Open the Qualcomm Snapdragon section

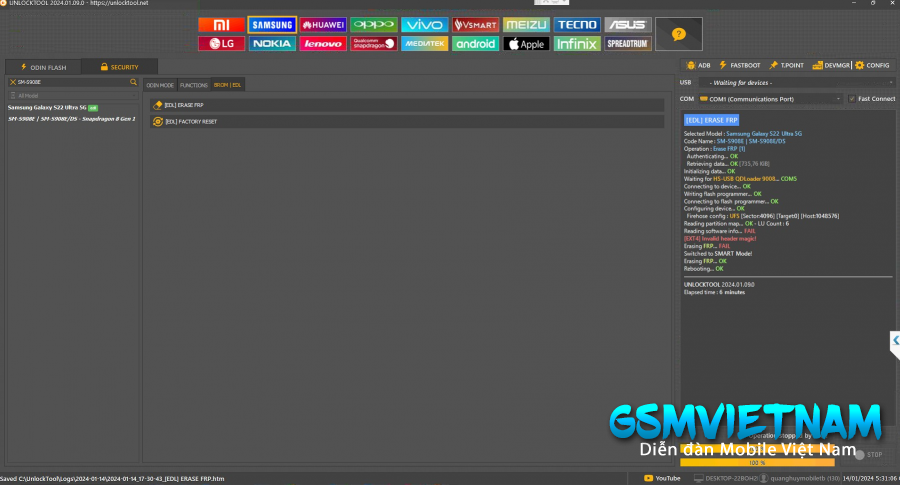click(374, 44)
